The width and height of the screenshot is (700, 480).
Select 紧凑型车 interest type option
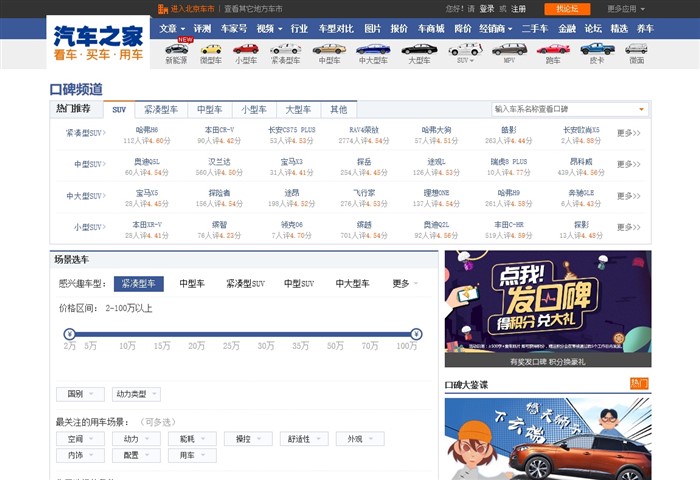(x=139, y=284)
